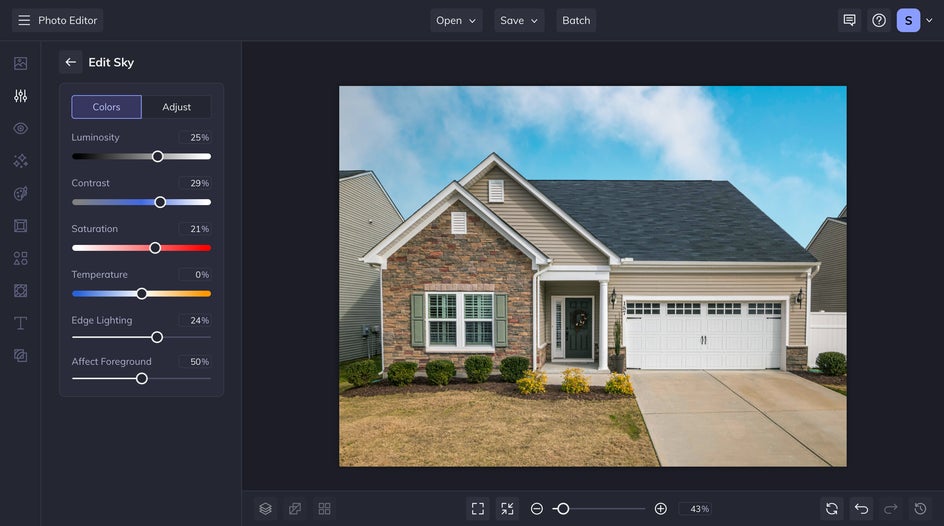Click the Affect Foreground slider handle
Screen dimensions: 944x526
click(141, 379)
